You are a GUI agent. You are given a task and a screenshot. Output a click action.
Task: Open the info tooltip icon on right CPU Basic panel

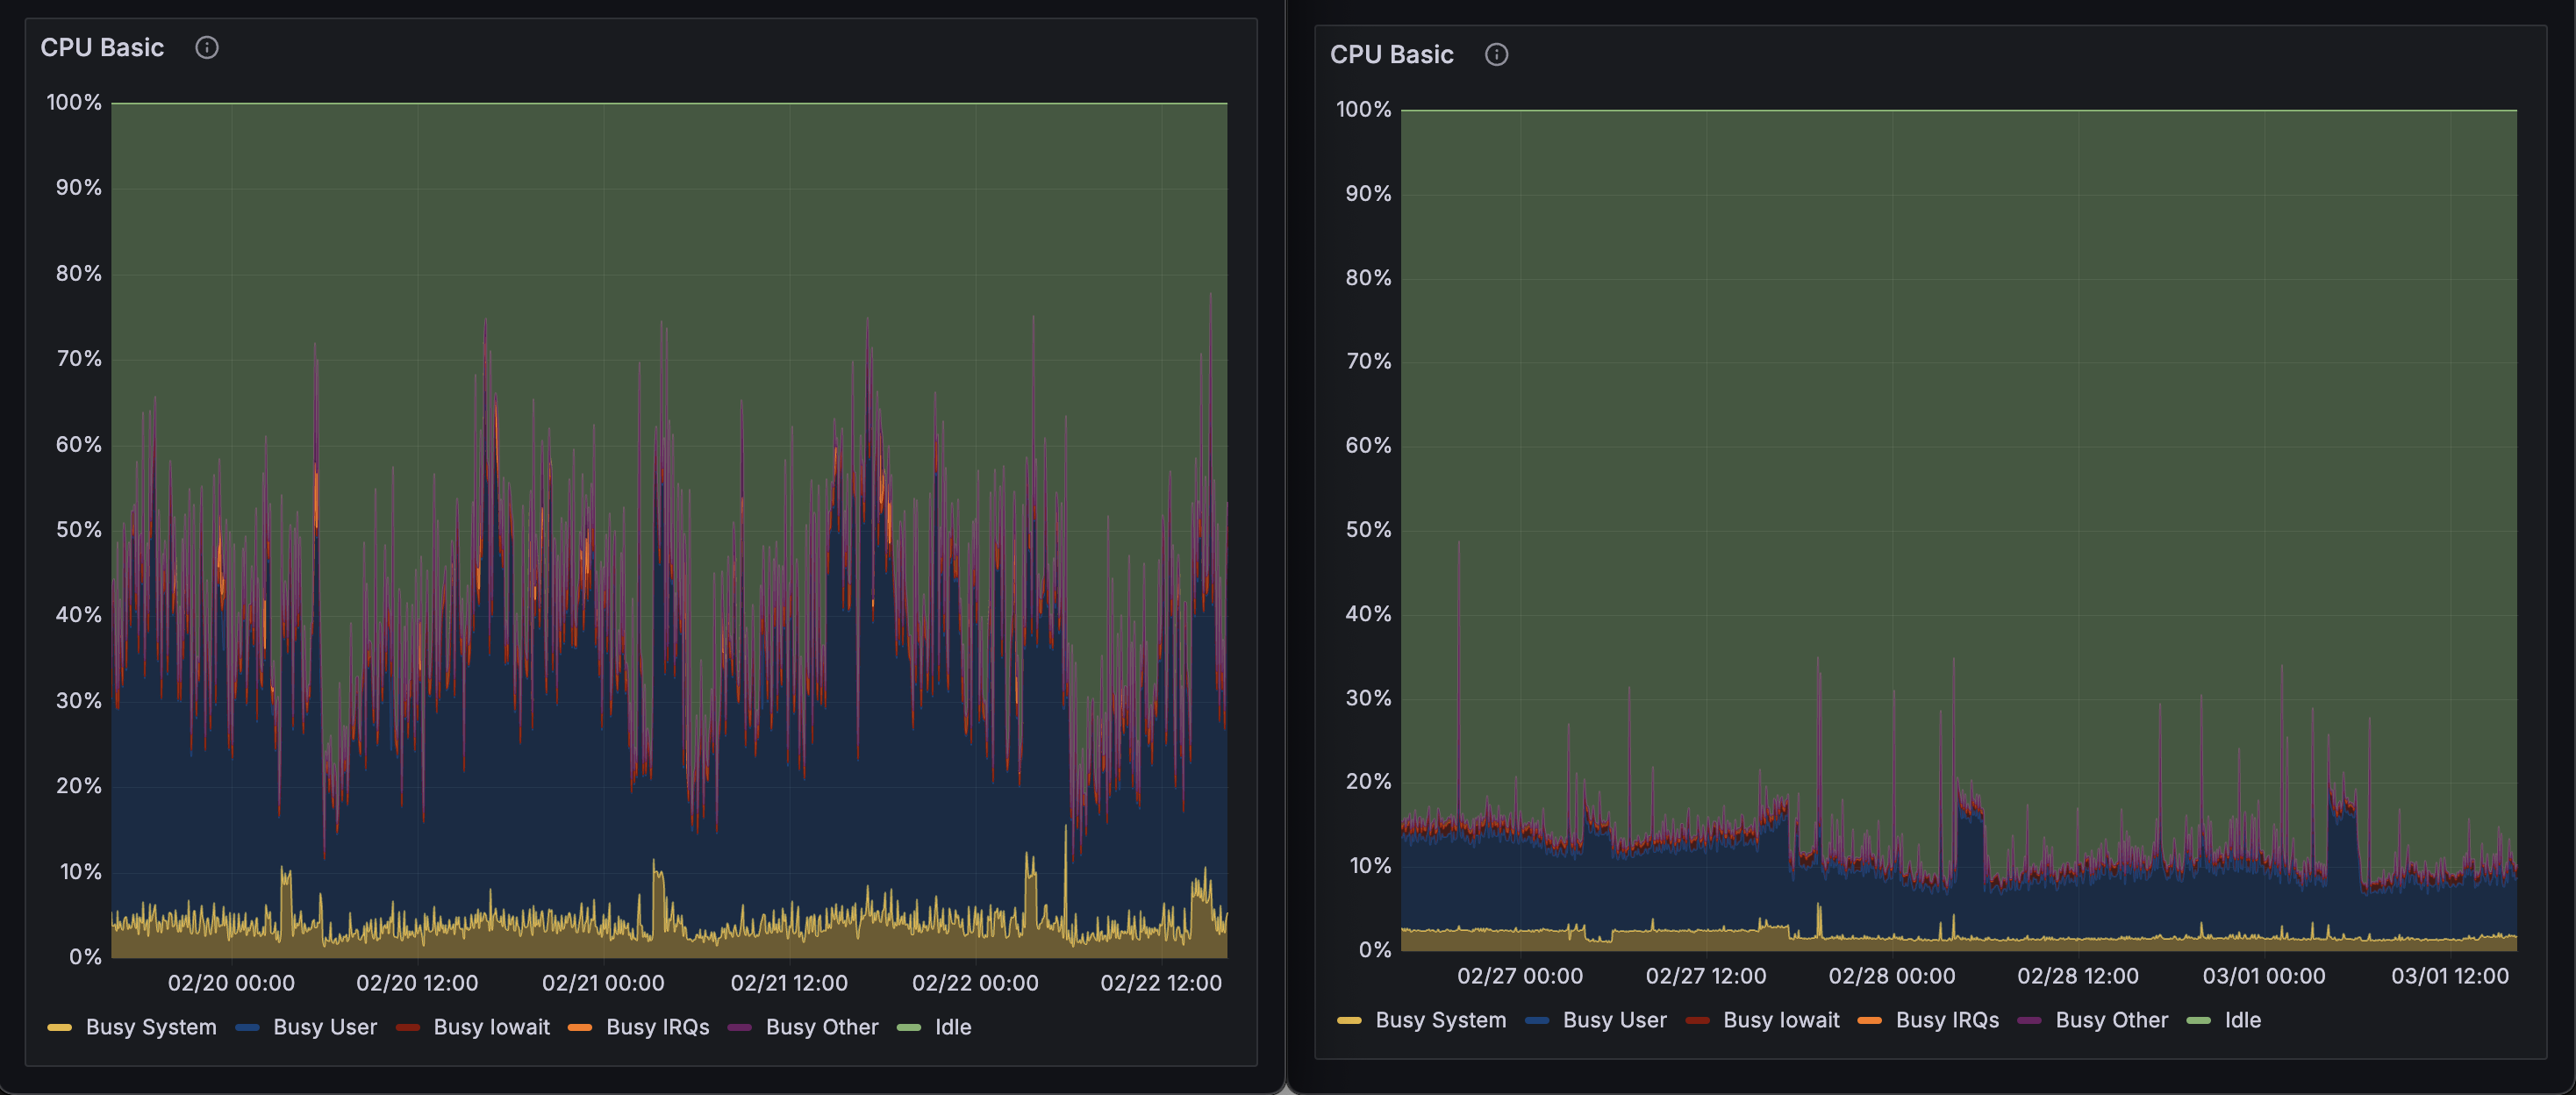coord(1497,54)
